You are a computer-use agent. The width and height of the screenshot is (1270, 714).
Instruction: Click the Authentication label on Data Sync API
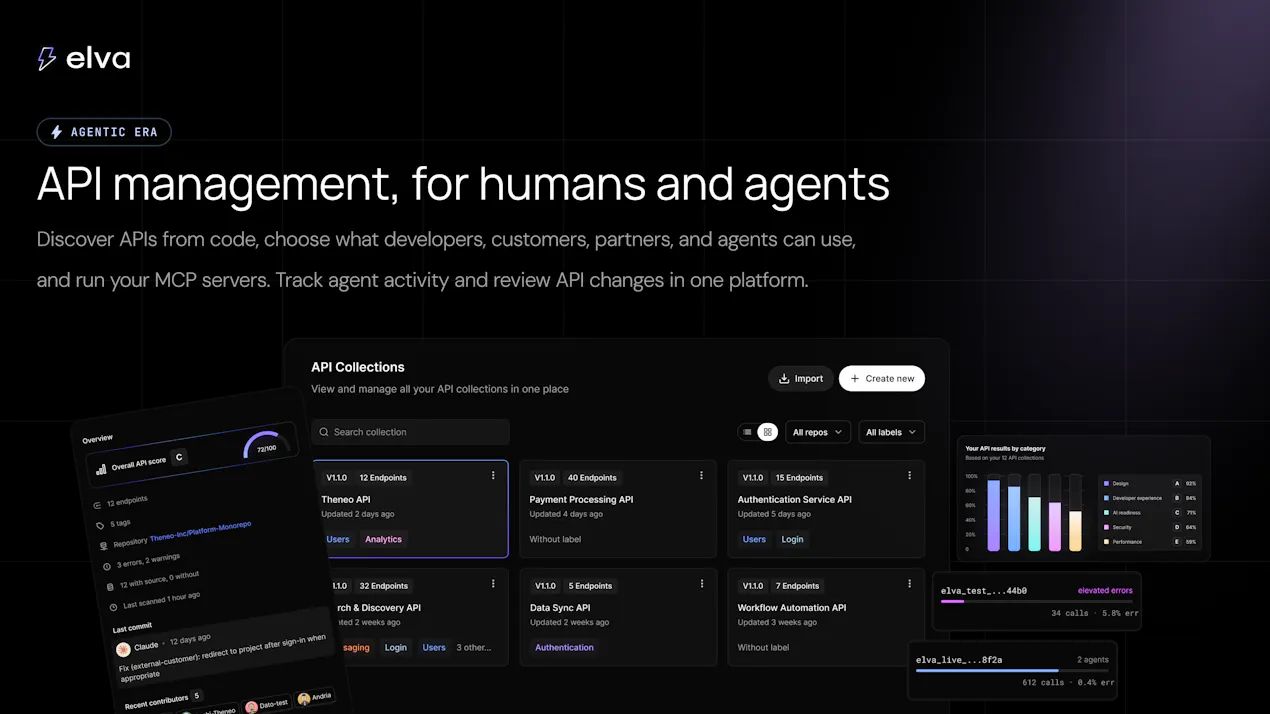564,647
